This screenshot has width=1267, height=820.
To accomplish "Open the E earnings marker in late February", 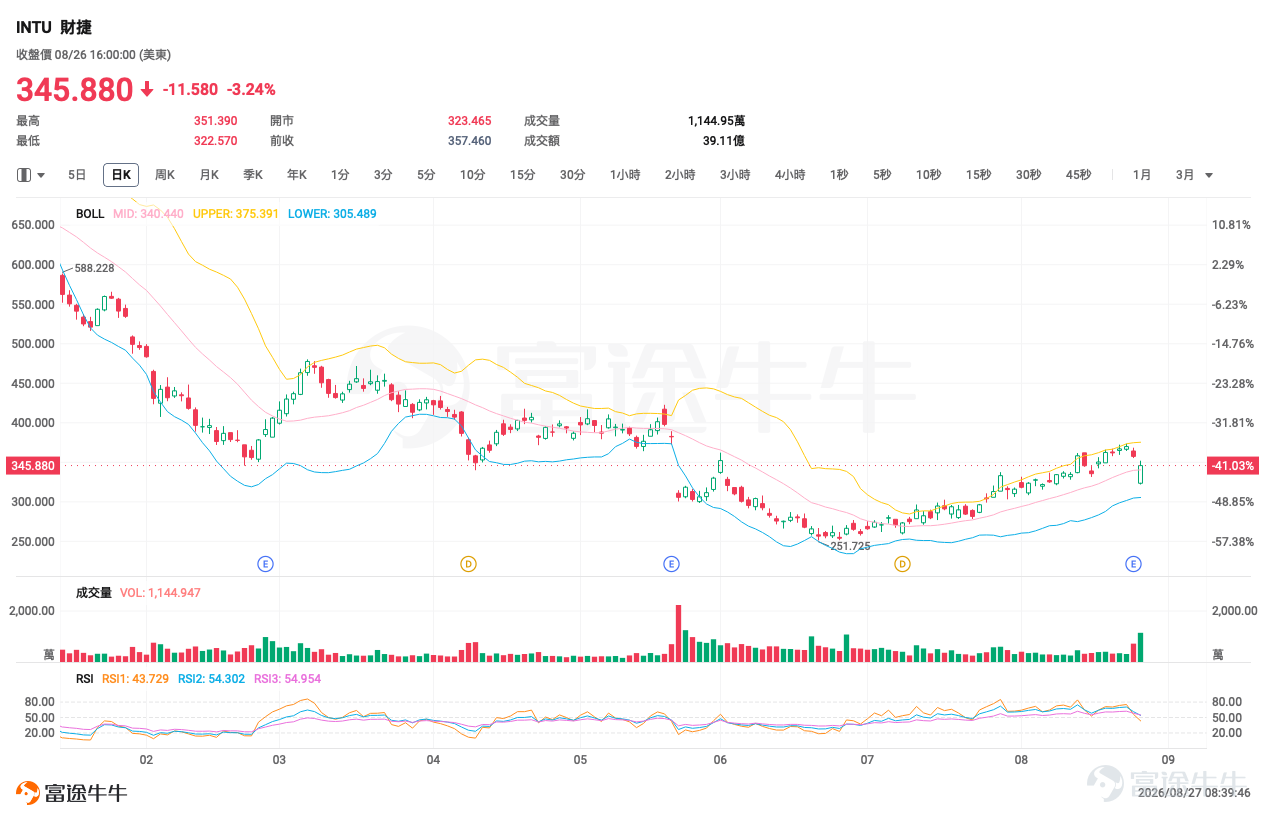I will pyautogui.click(x=265, y=564).
